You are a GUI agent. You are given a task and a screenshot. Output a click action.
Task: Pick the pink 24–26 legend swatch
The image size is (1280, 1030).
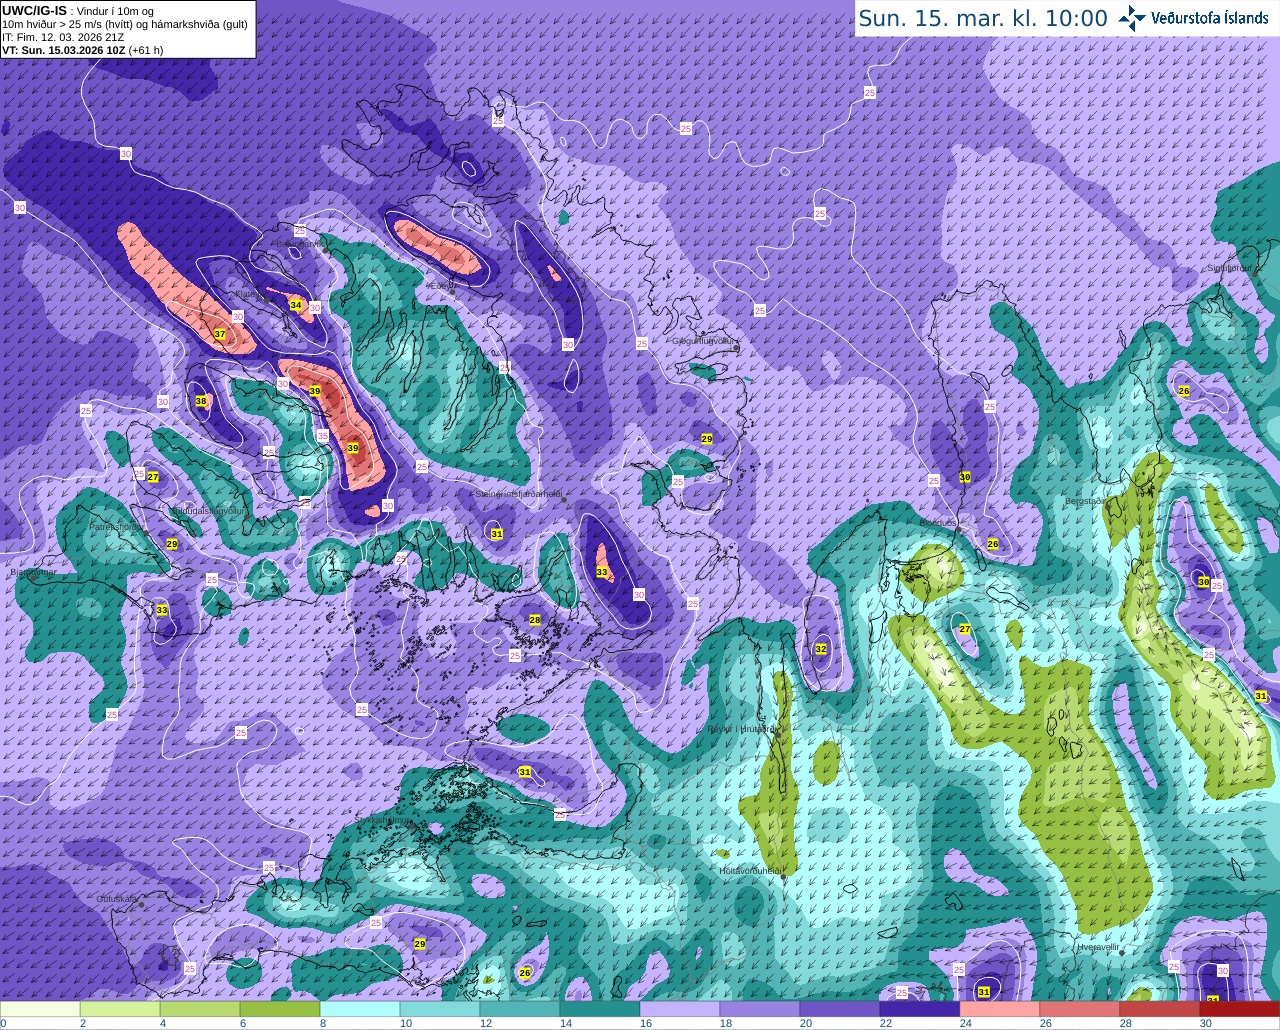1000,1010
